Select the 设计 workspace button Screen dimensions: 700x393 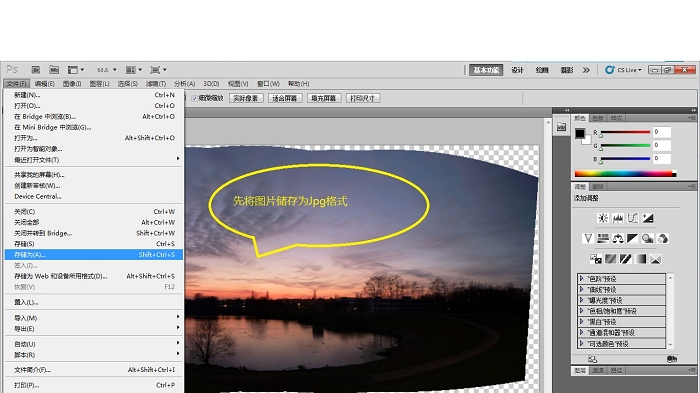click(517, 70)
